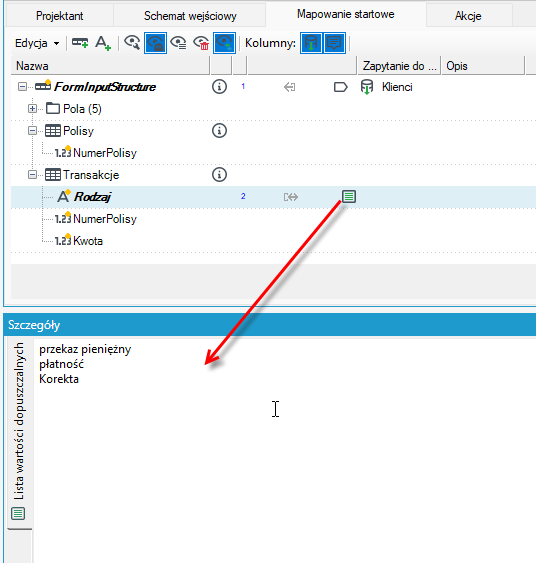Click the left arrow icon on FormInputStructure row

[x=290, y=87]
